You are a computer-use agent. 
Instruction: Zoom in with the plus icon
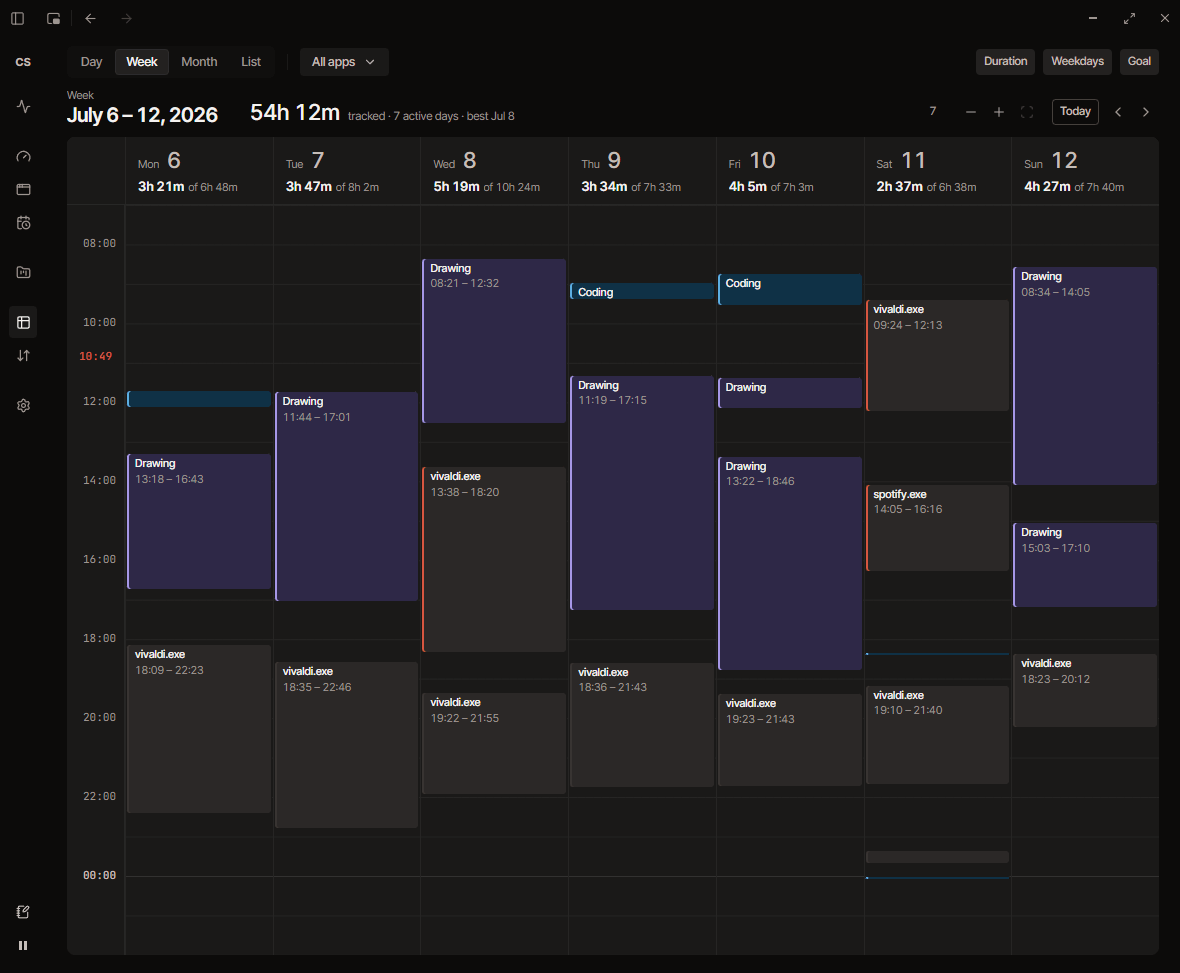[x=999, y=112]
